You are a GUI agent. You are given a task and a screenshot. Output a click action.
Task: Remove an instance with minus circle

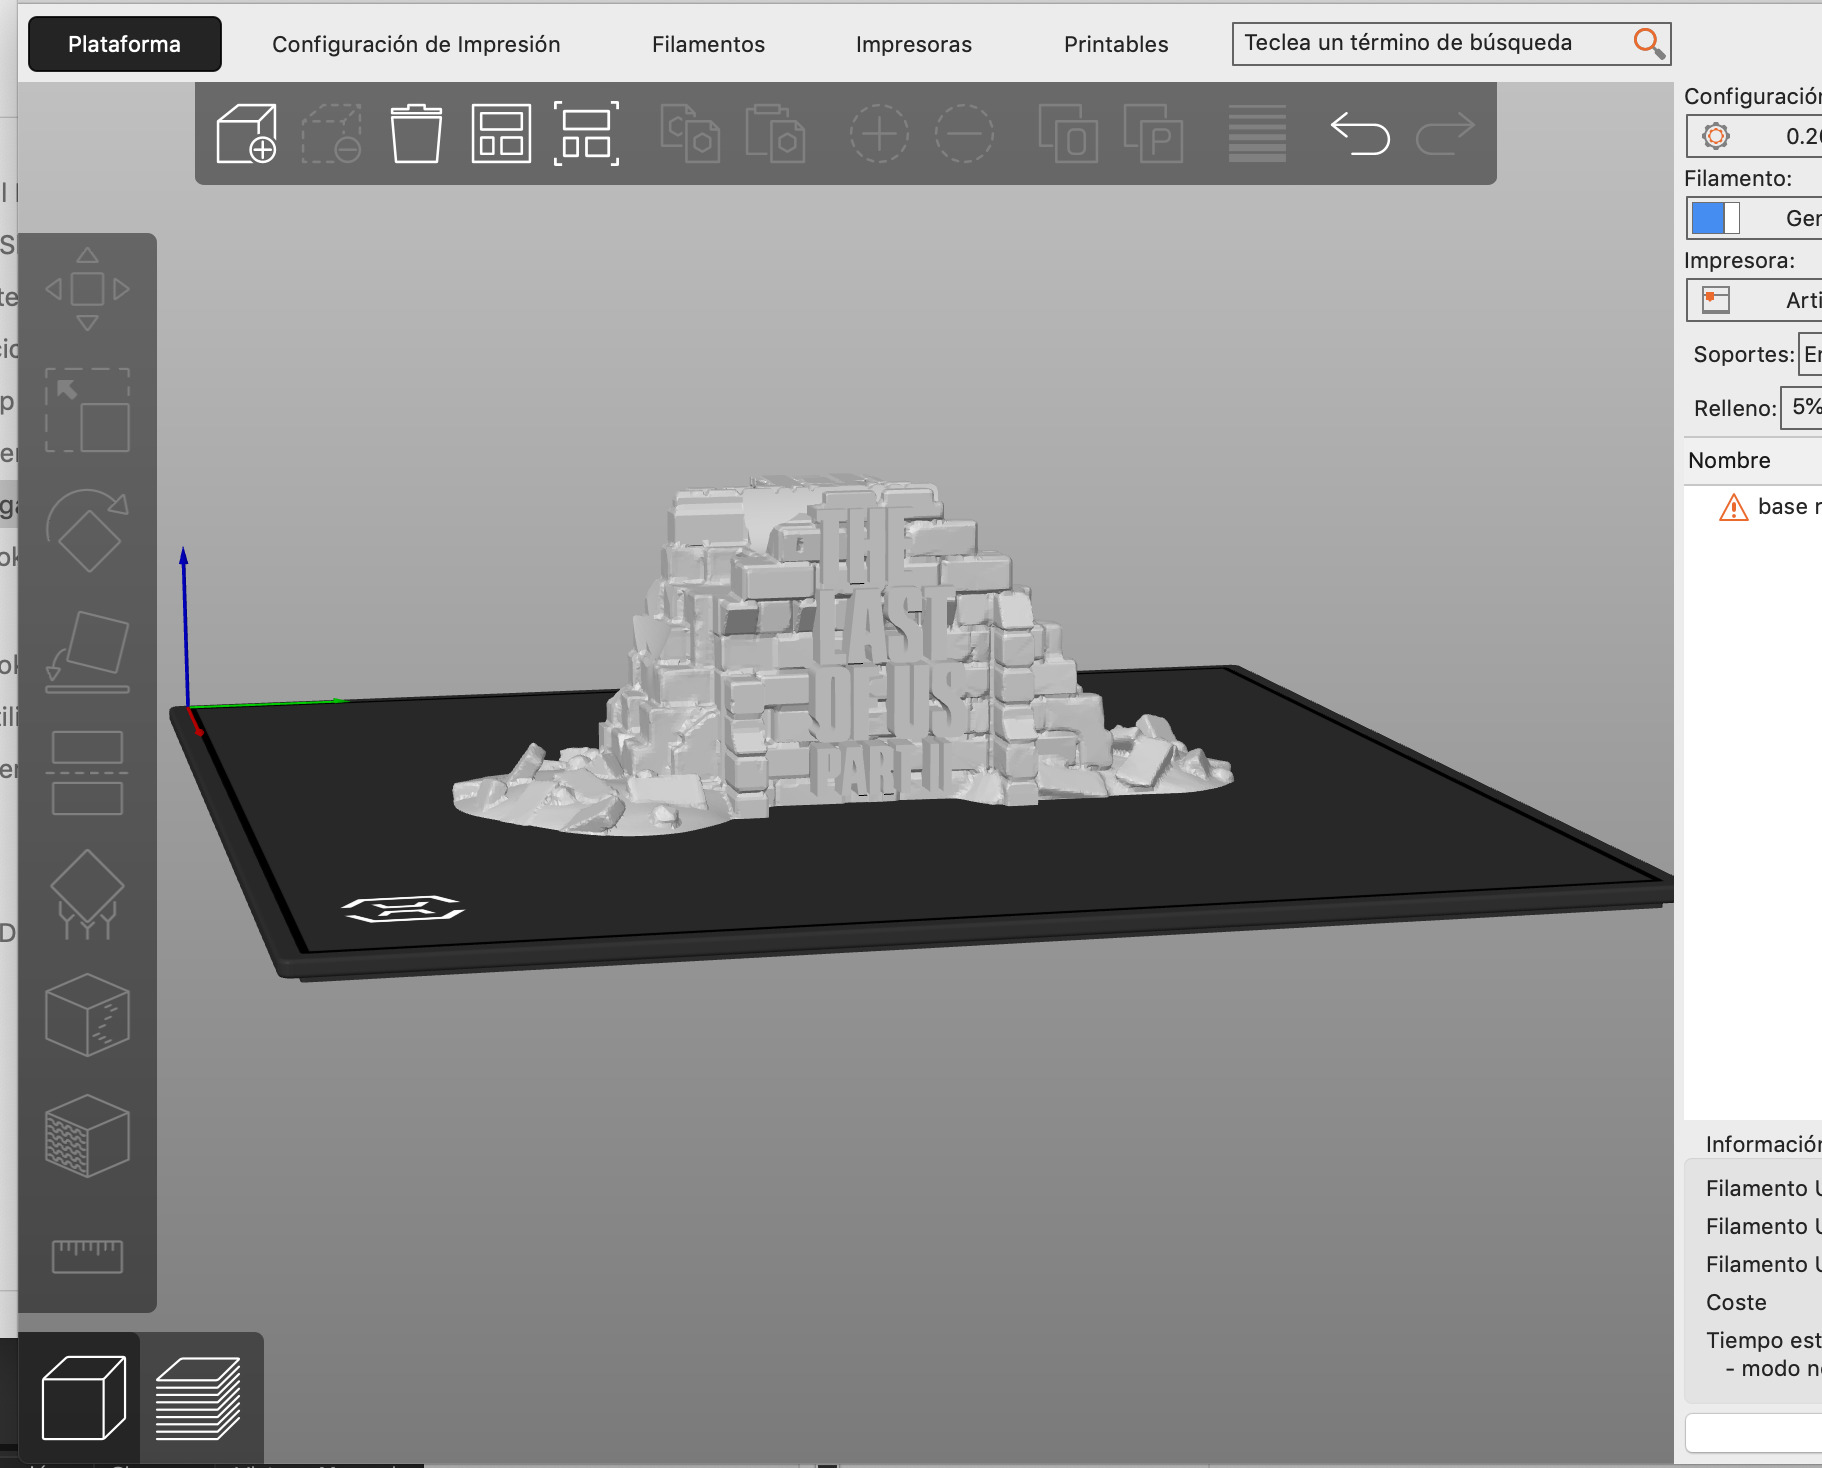point(964,133)
